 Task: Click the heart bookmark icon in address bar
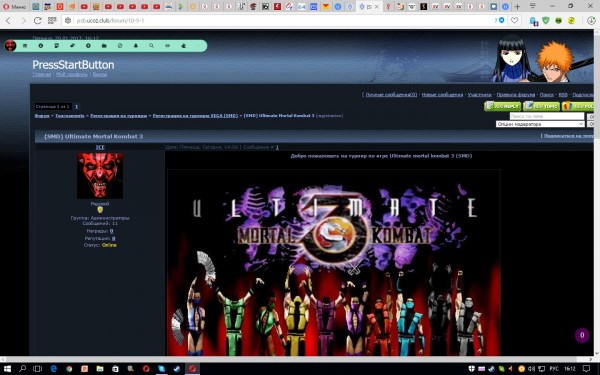point(515,20)
